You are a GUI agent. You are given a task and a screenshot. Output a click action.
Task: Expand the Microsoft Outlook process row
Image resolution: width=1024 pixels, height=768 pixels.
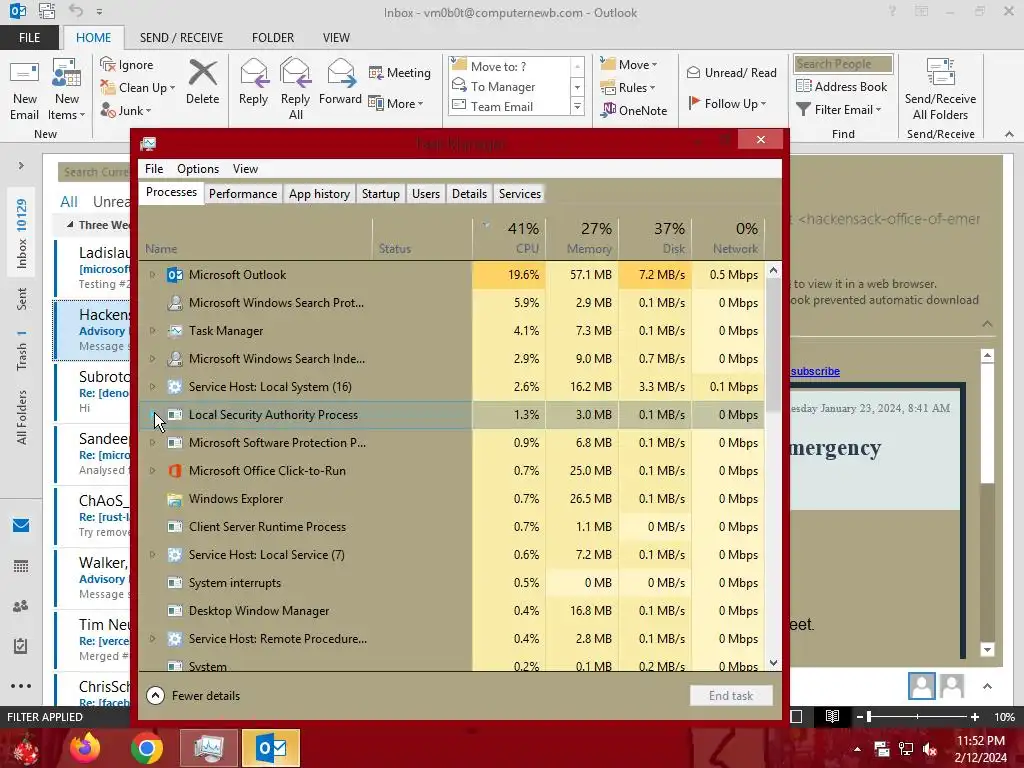(152, 275)
